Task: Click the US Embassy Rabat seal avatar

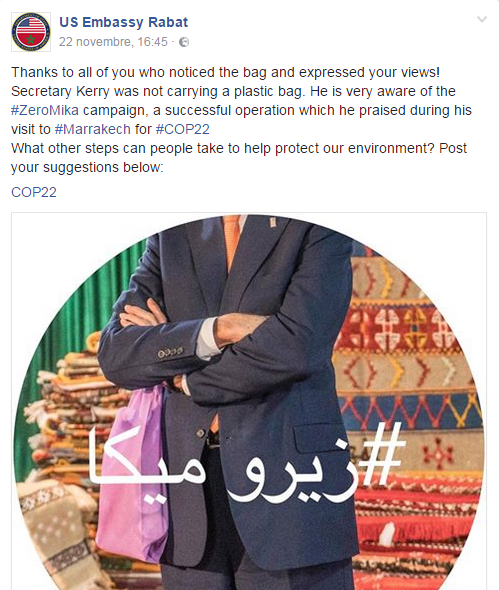Action: [x=31, y=32]
